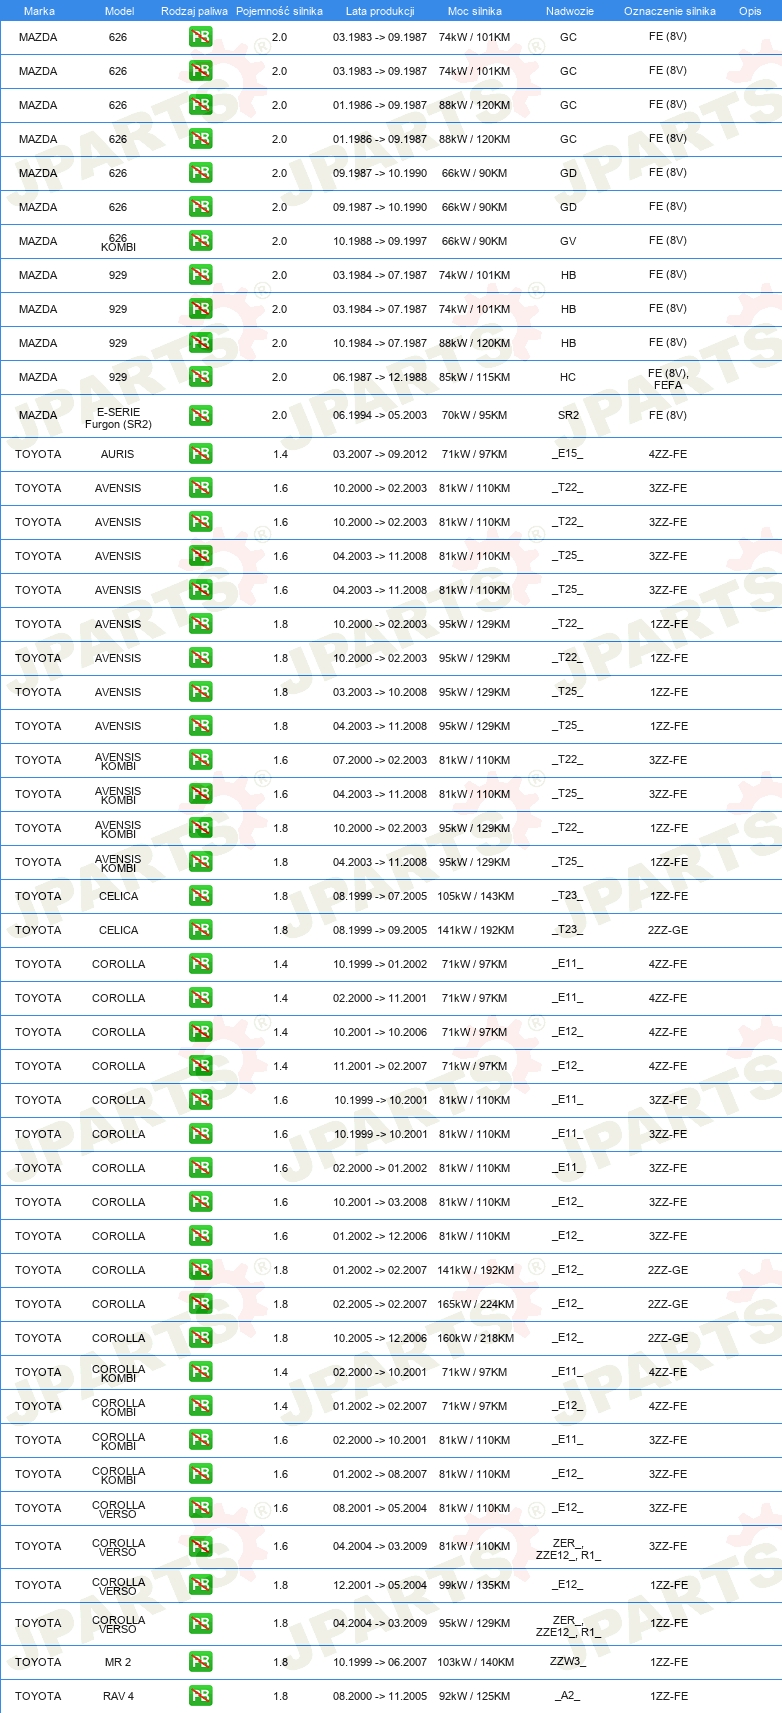This screenshot has width=782, height=1713.
Task: Click petrol icon in TOYOTA RAV 4 row
Action: 201,1696
